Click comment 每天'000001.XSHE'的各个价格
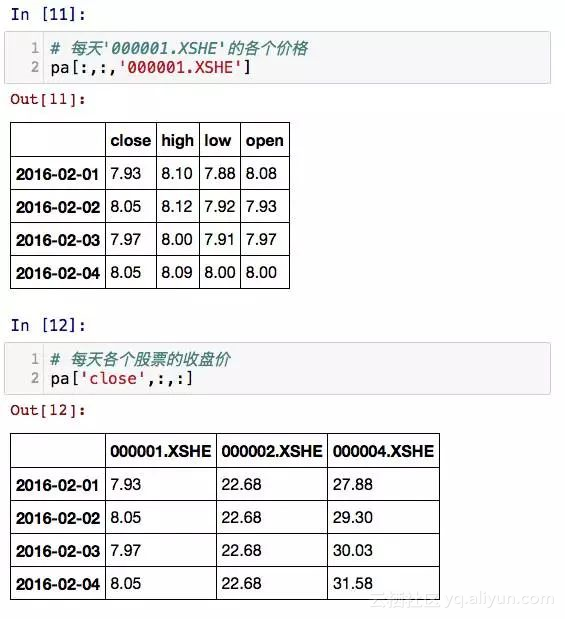This screenshot has width=565, height=619. (179, 48)
